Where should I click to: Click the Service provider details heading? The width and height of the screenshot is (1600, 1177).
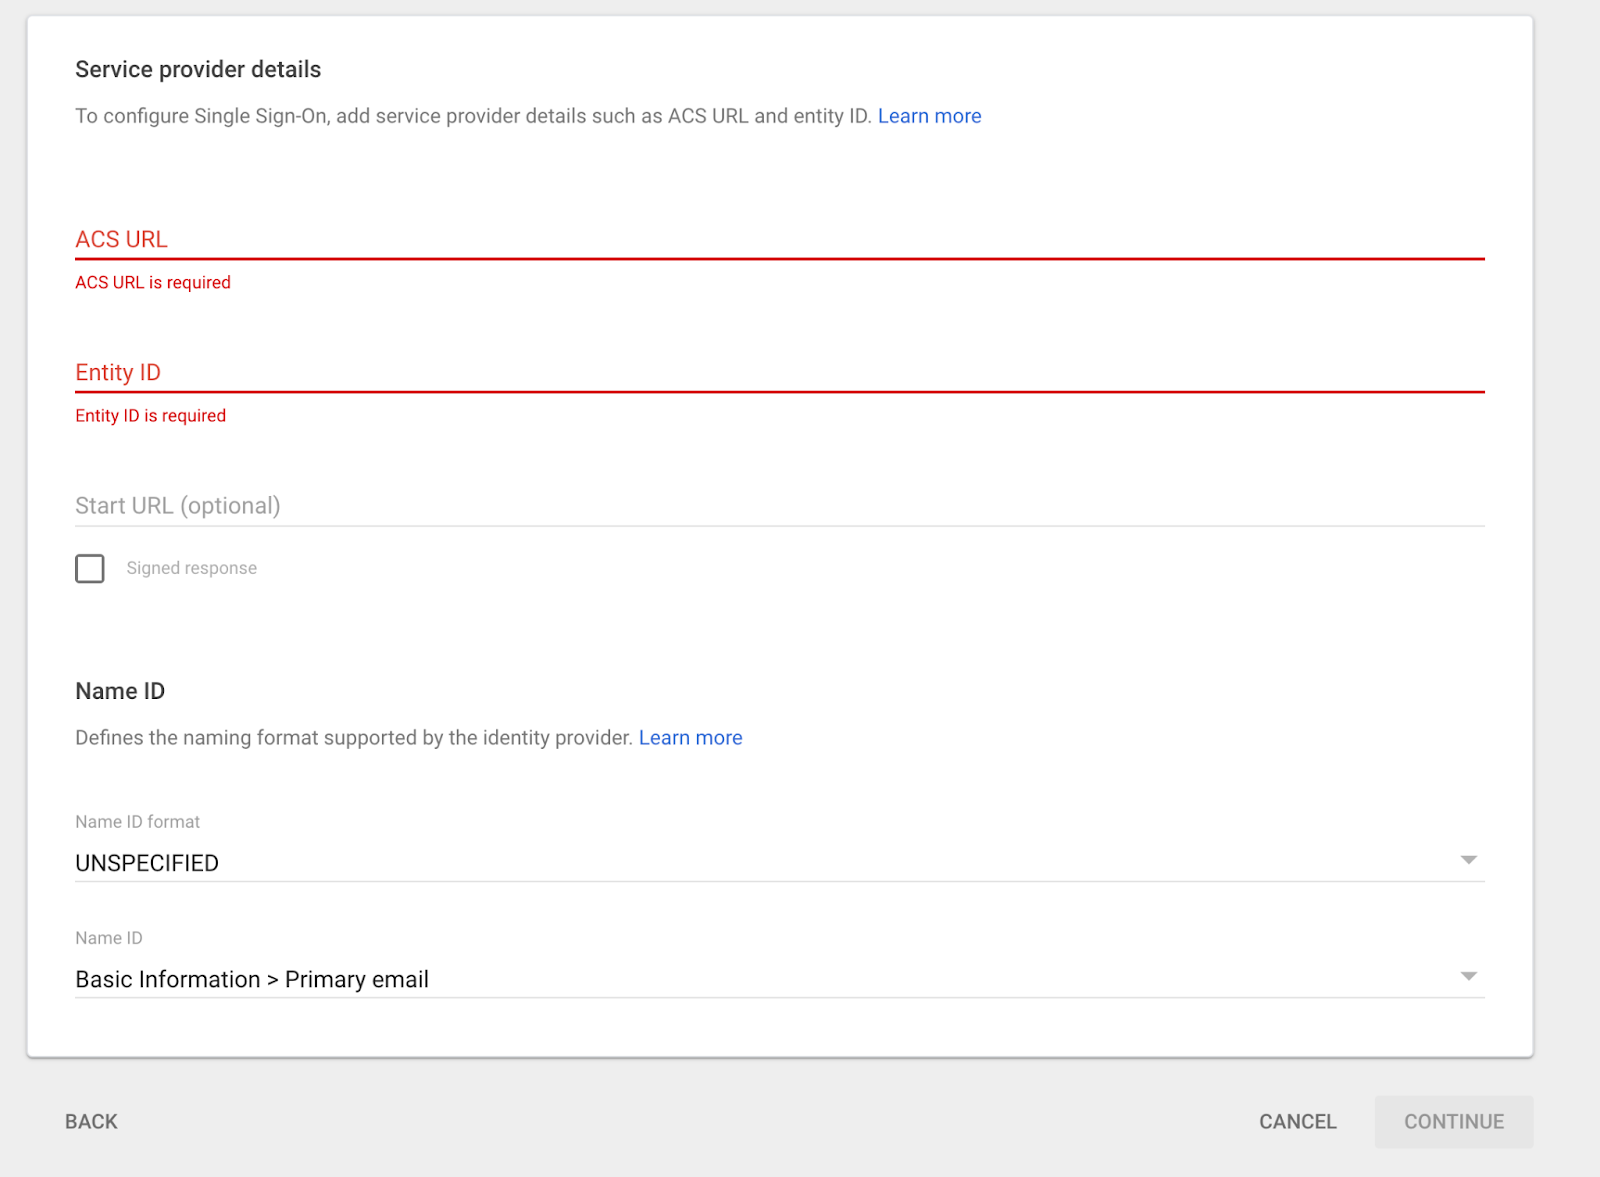(x=197, y=69)
